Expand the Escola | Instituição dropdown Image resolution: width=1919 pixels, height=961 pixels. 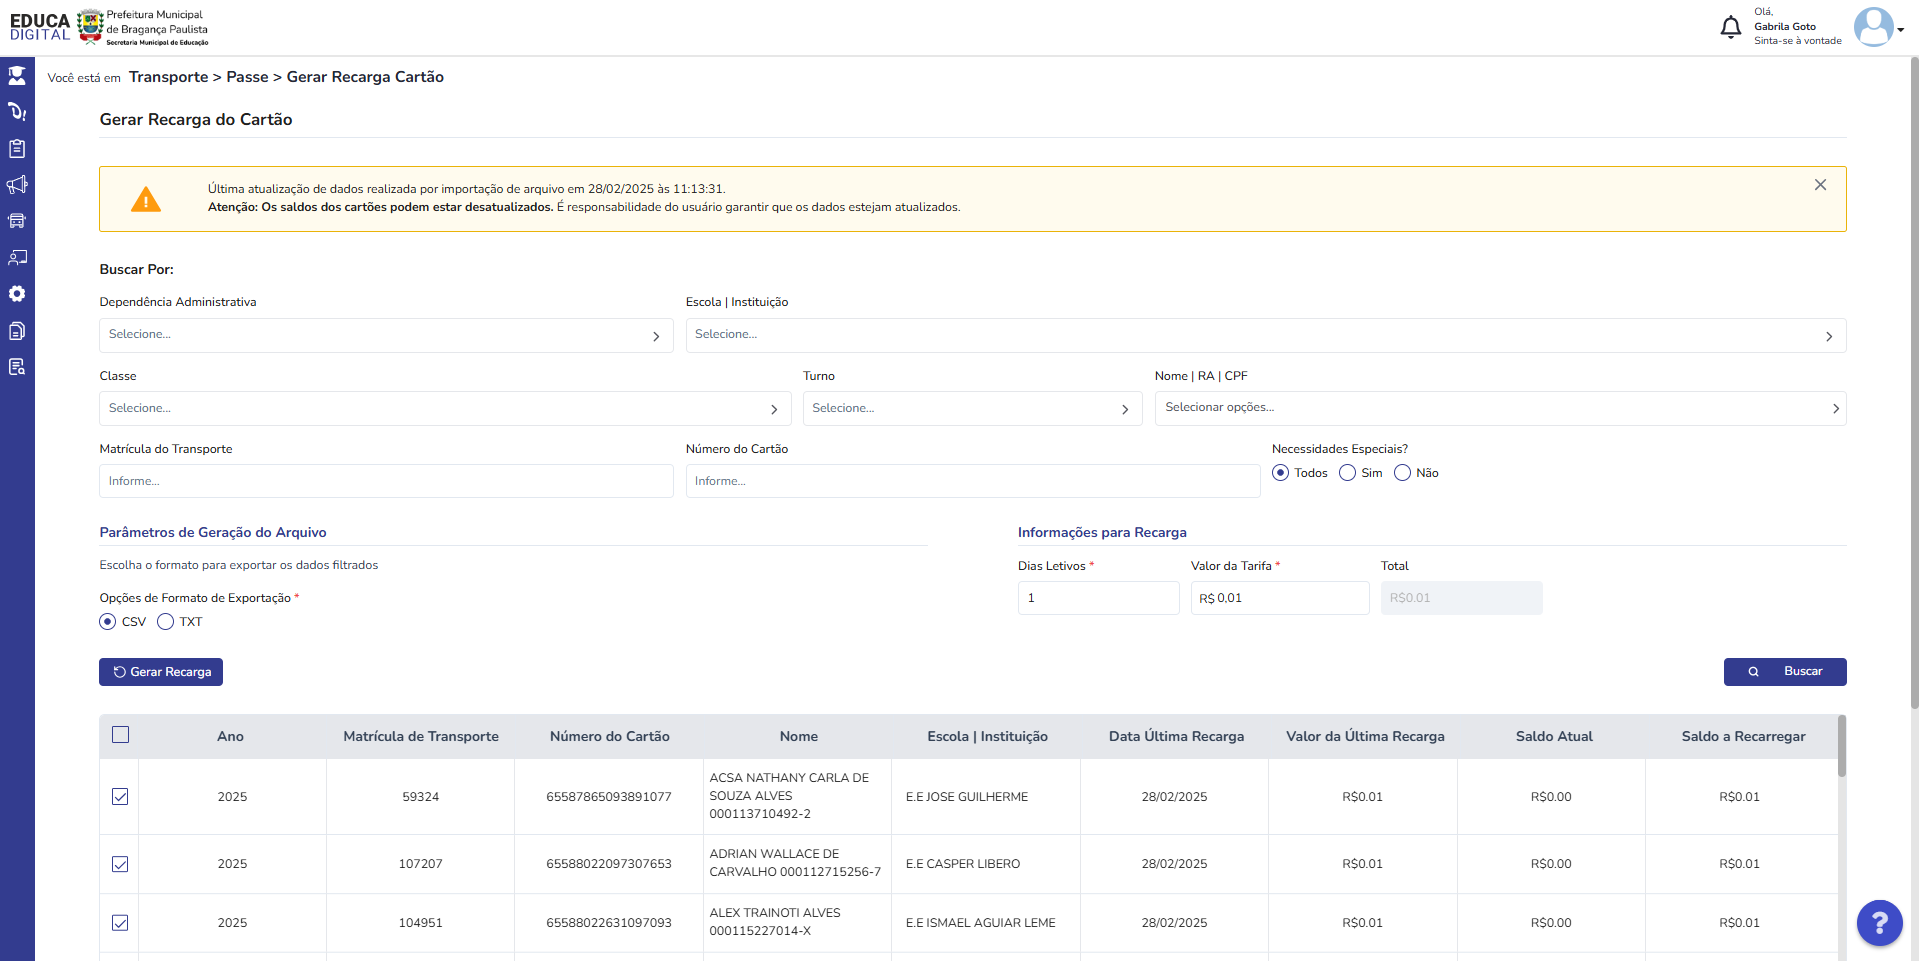1266,335
